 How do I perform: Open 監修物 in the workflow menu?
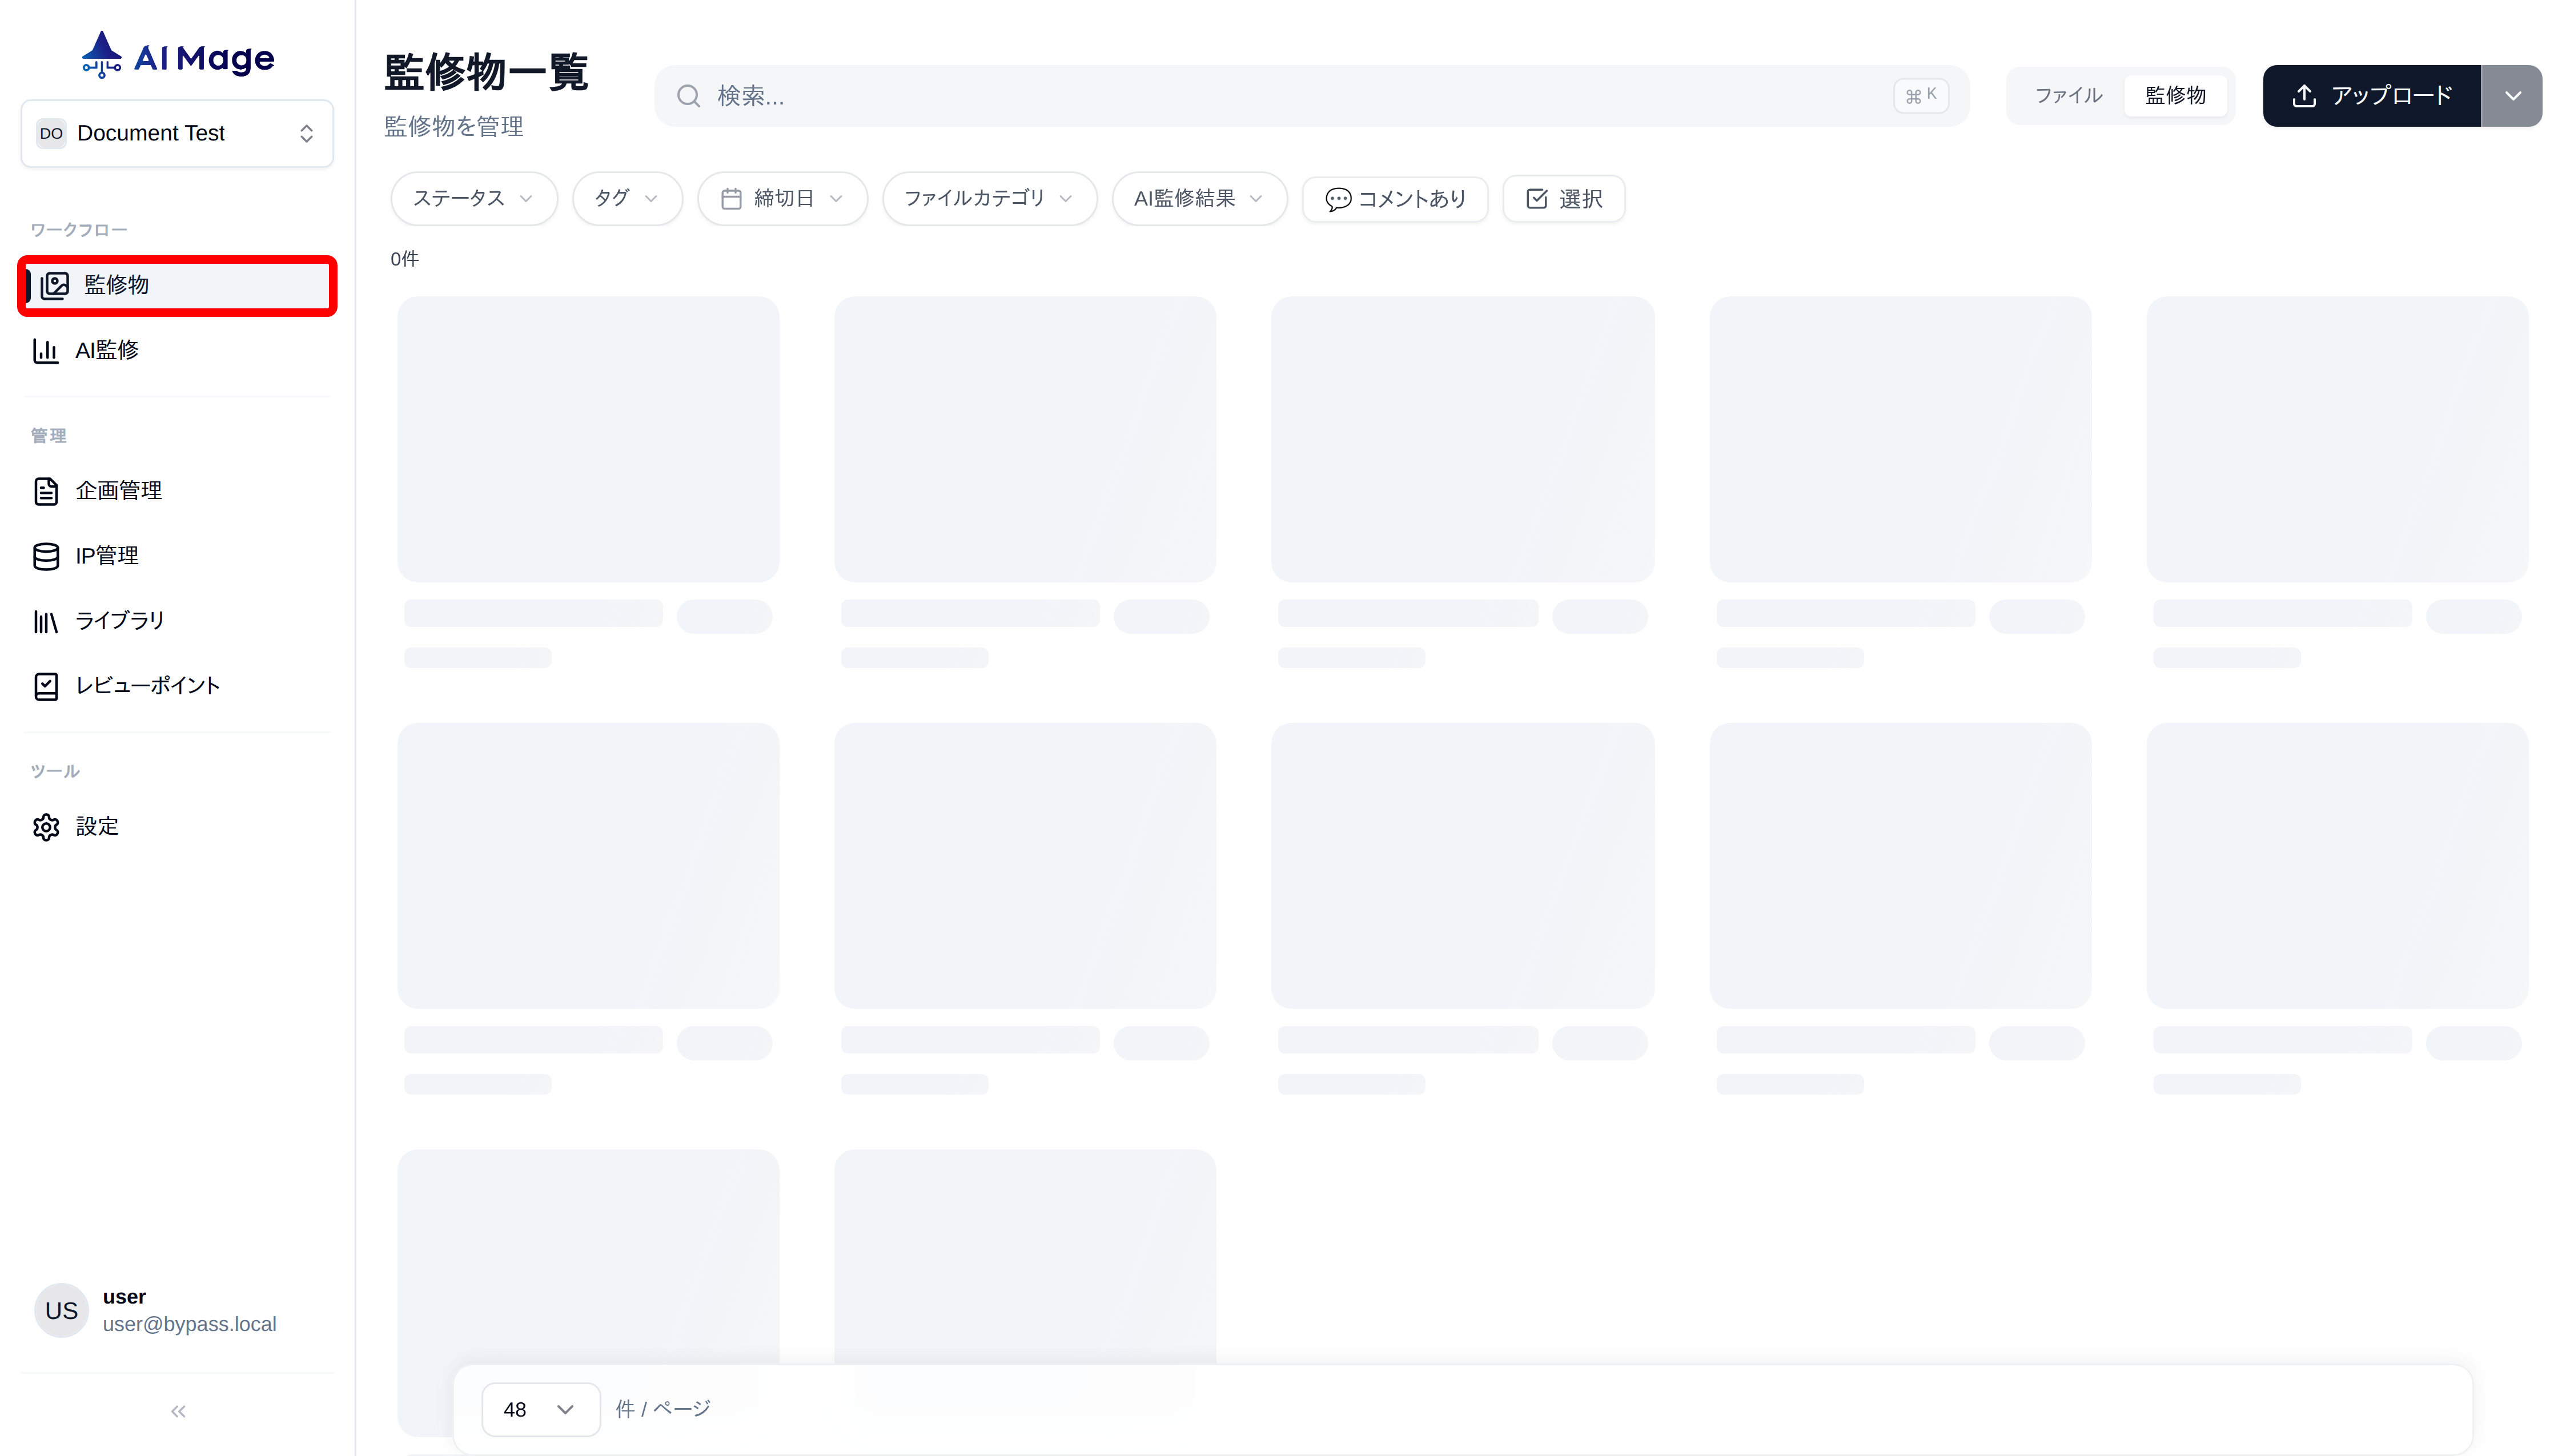(178, 285)
